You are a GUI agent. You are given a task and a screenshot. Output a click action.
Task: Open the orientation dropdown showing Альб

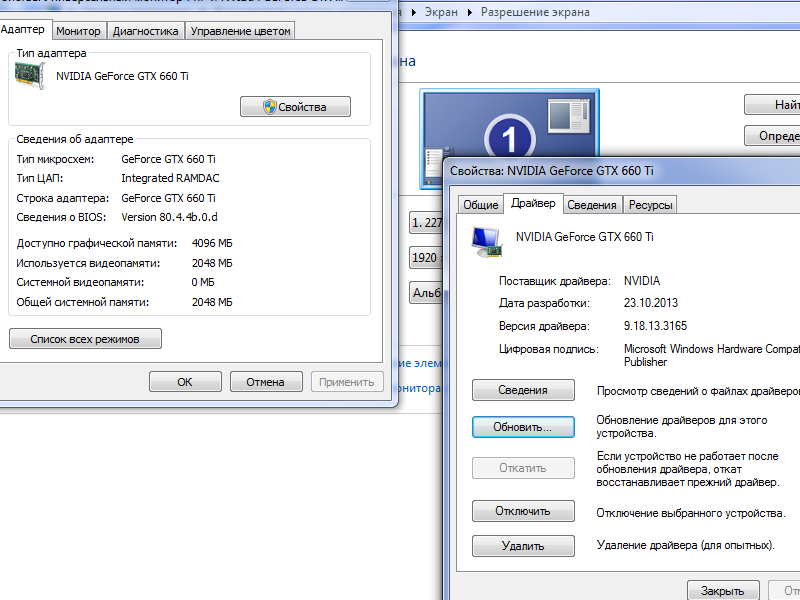(427, 293)
